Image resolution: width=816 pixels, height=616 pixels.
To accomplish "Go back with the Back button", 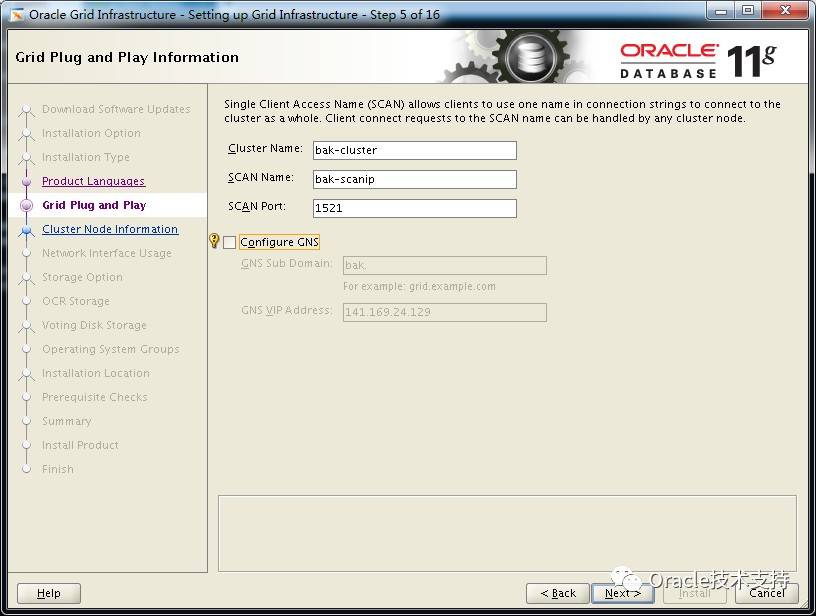I will 558,593.
